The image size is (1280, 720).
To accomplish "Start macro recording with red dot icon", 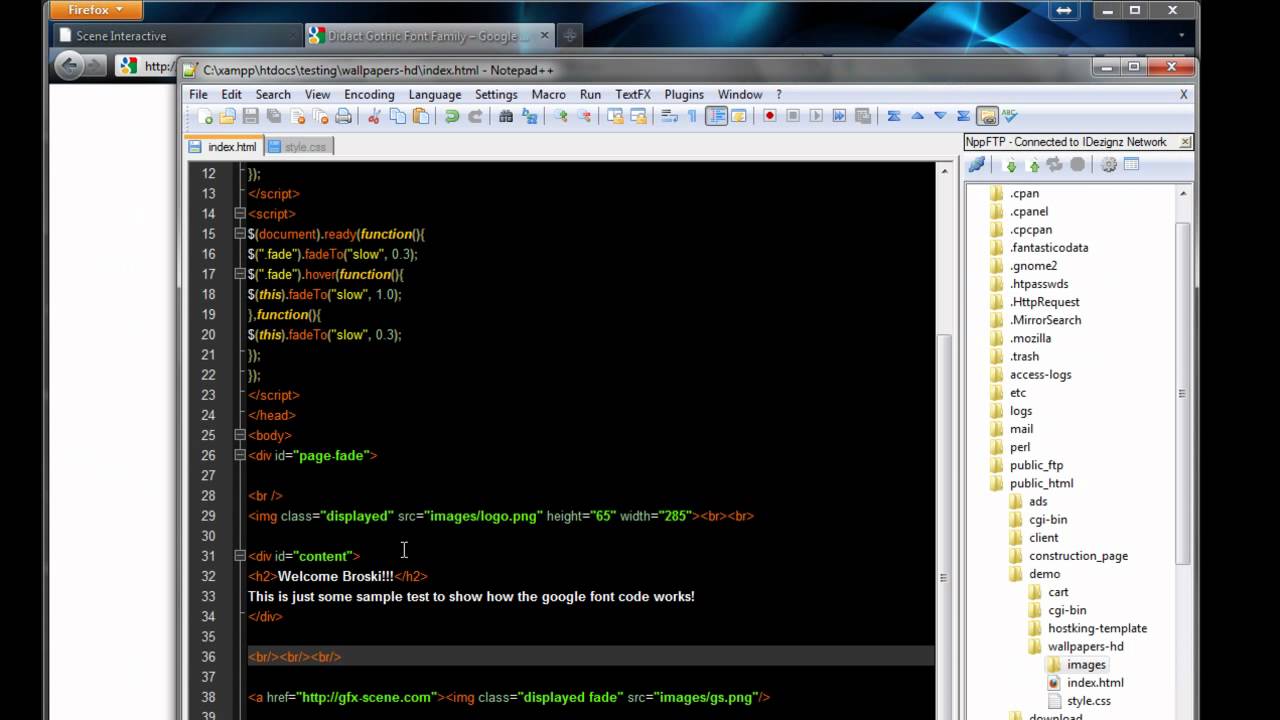I will coord(770,117).
